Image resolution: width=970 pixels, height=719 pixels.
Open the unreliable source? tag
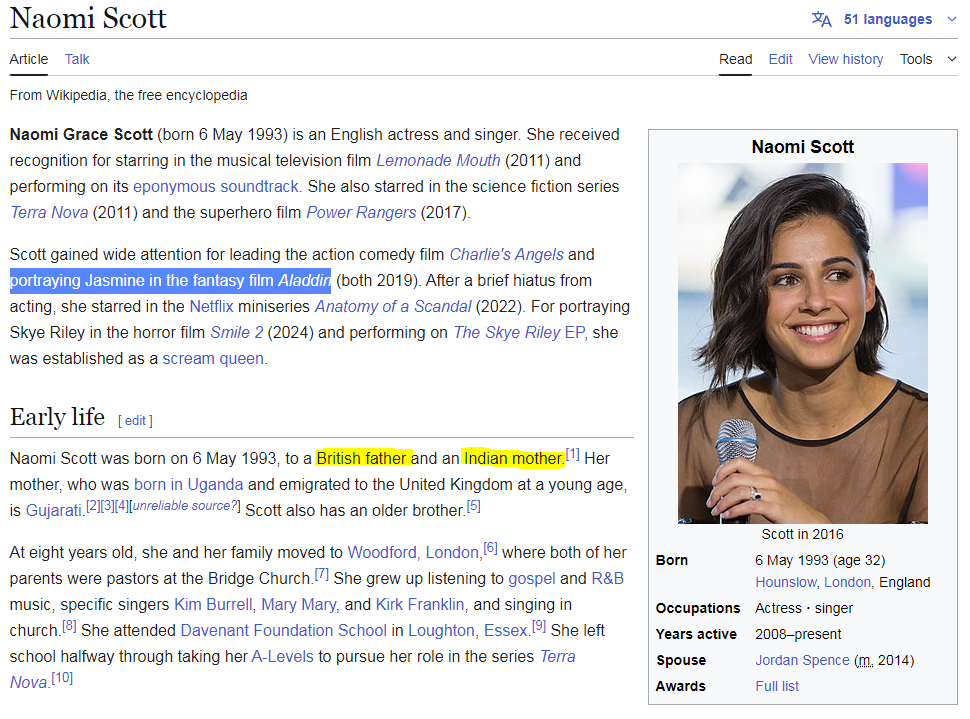[185, 506]
